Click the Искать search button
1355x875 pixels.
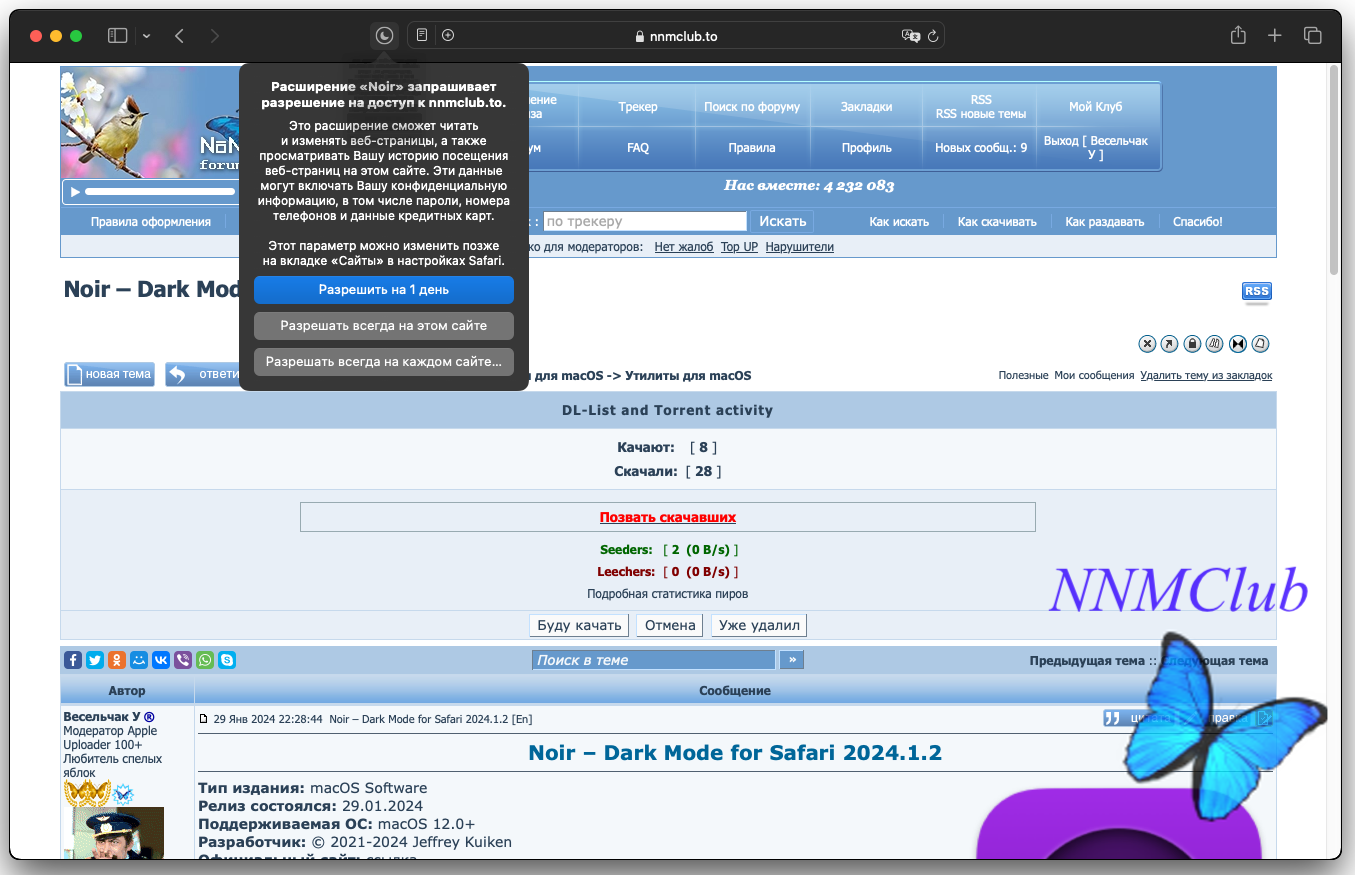pos(783,222)
